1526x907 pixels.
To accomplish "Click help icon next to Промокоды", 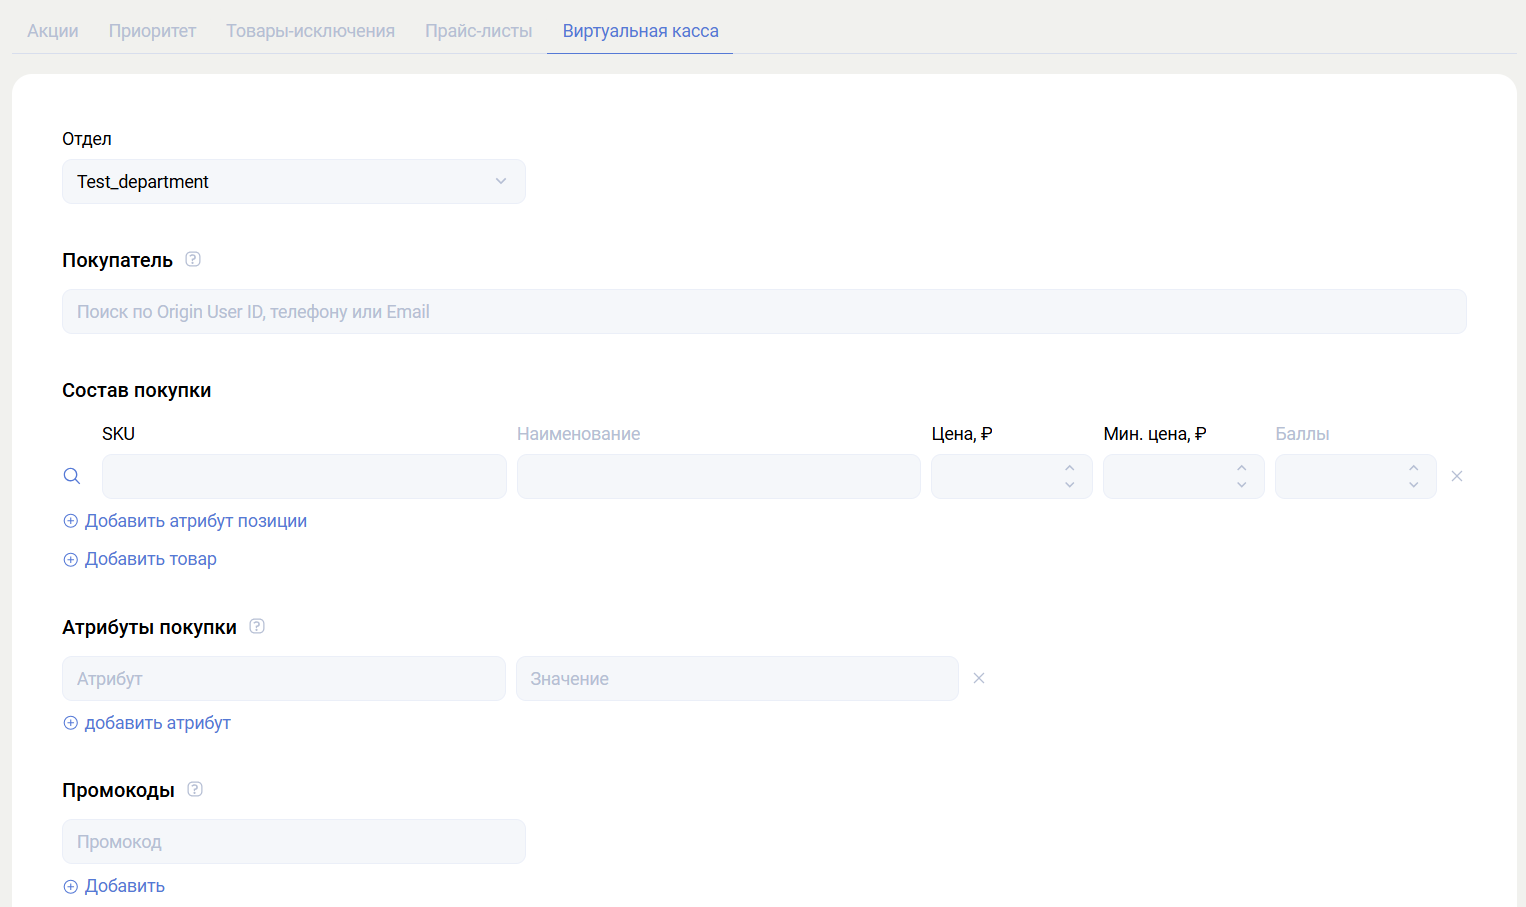I will point(195,790).
